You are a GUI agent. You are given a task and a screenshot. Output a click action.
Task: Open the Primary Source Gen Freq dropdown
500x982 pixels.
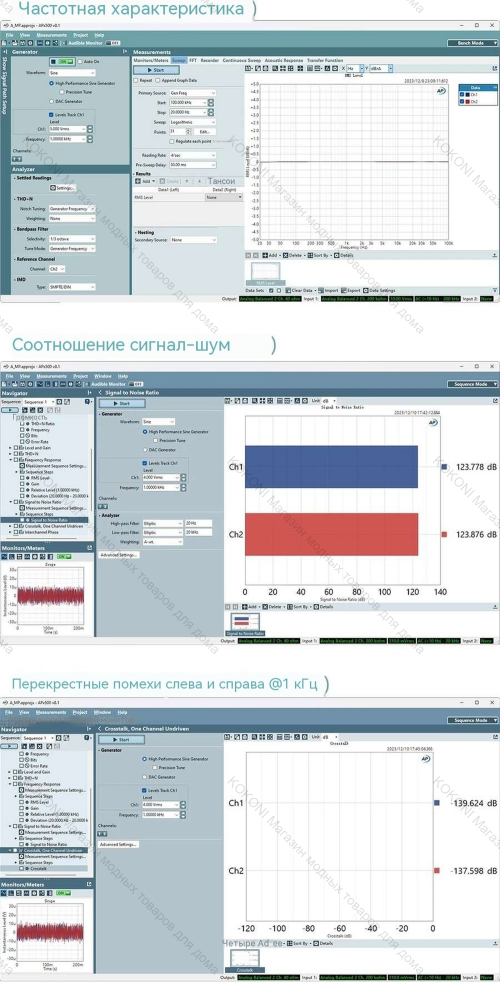pos(192,93)
